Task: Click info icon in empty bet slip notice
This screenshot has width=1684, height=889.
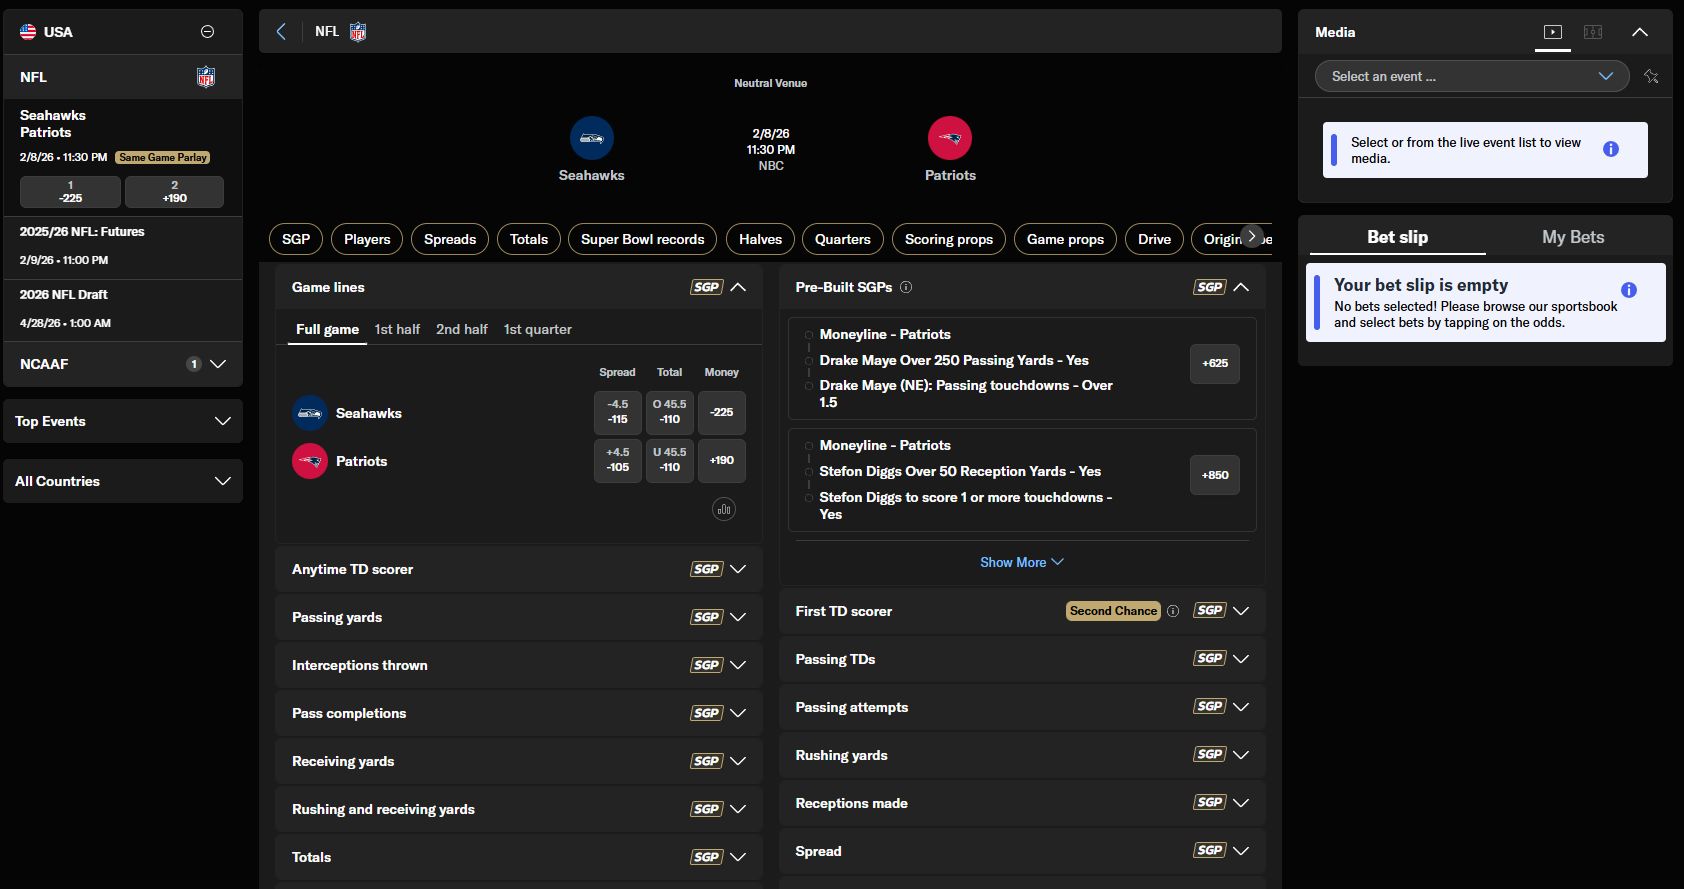Action: click(1629, 290)
